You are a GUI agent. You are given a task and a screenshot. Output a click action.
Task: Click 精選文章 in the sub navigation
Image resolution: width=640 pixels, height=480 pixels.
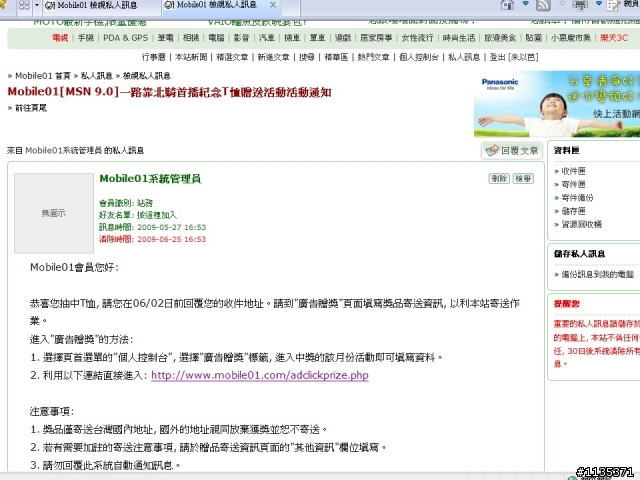[232, 57]
